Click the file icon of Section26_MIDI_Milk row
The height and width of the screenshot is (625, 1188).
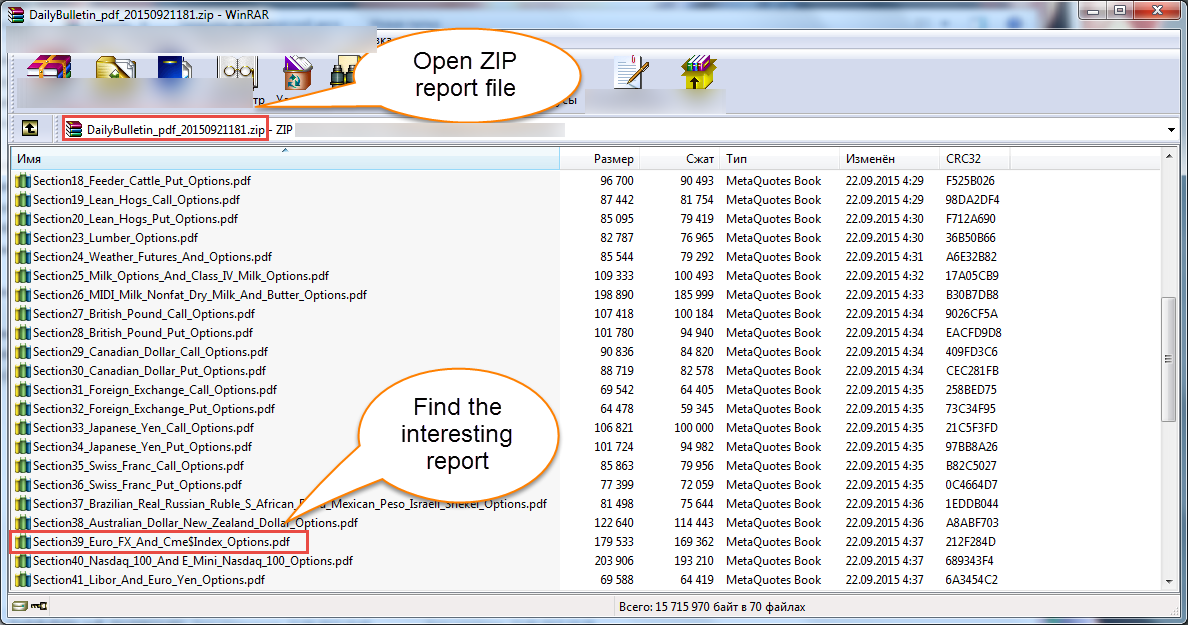coord(23,294)
